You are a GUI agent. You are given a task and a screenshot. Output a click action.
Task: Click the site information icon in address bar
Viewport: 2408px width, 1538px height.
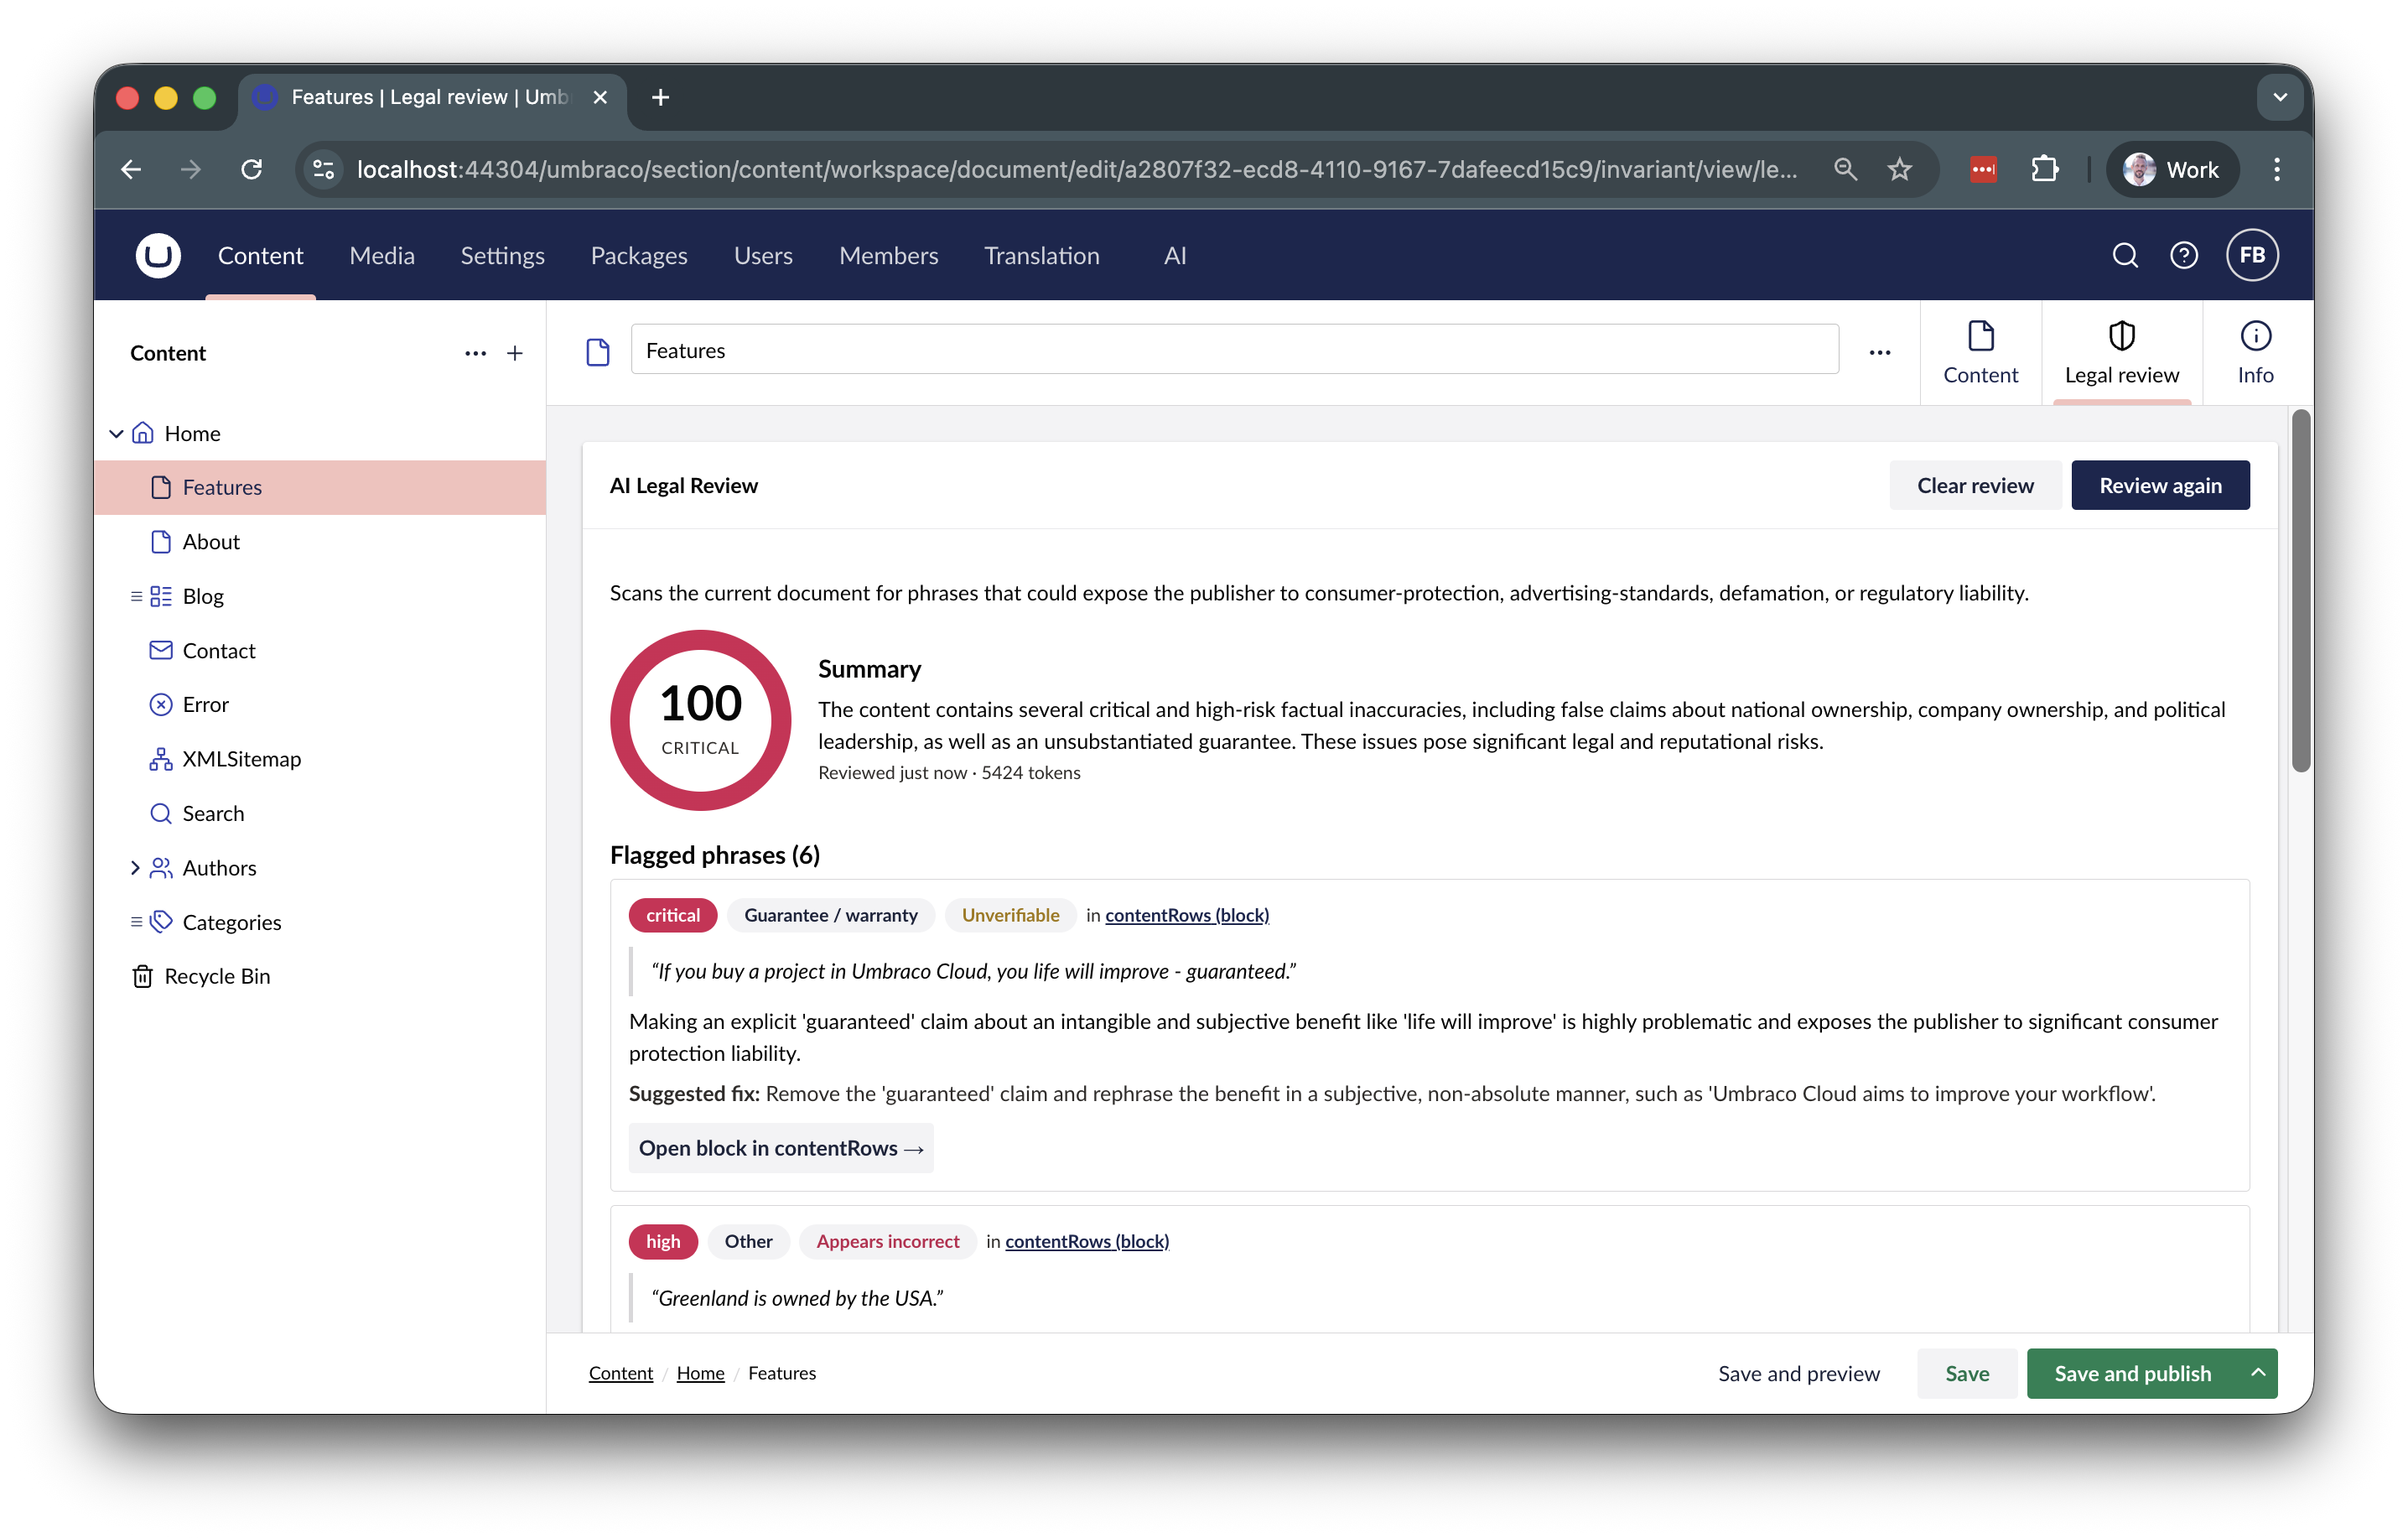323,169
